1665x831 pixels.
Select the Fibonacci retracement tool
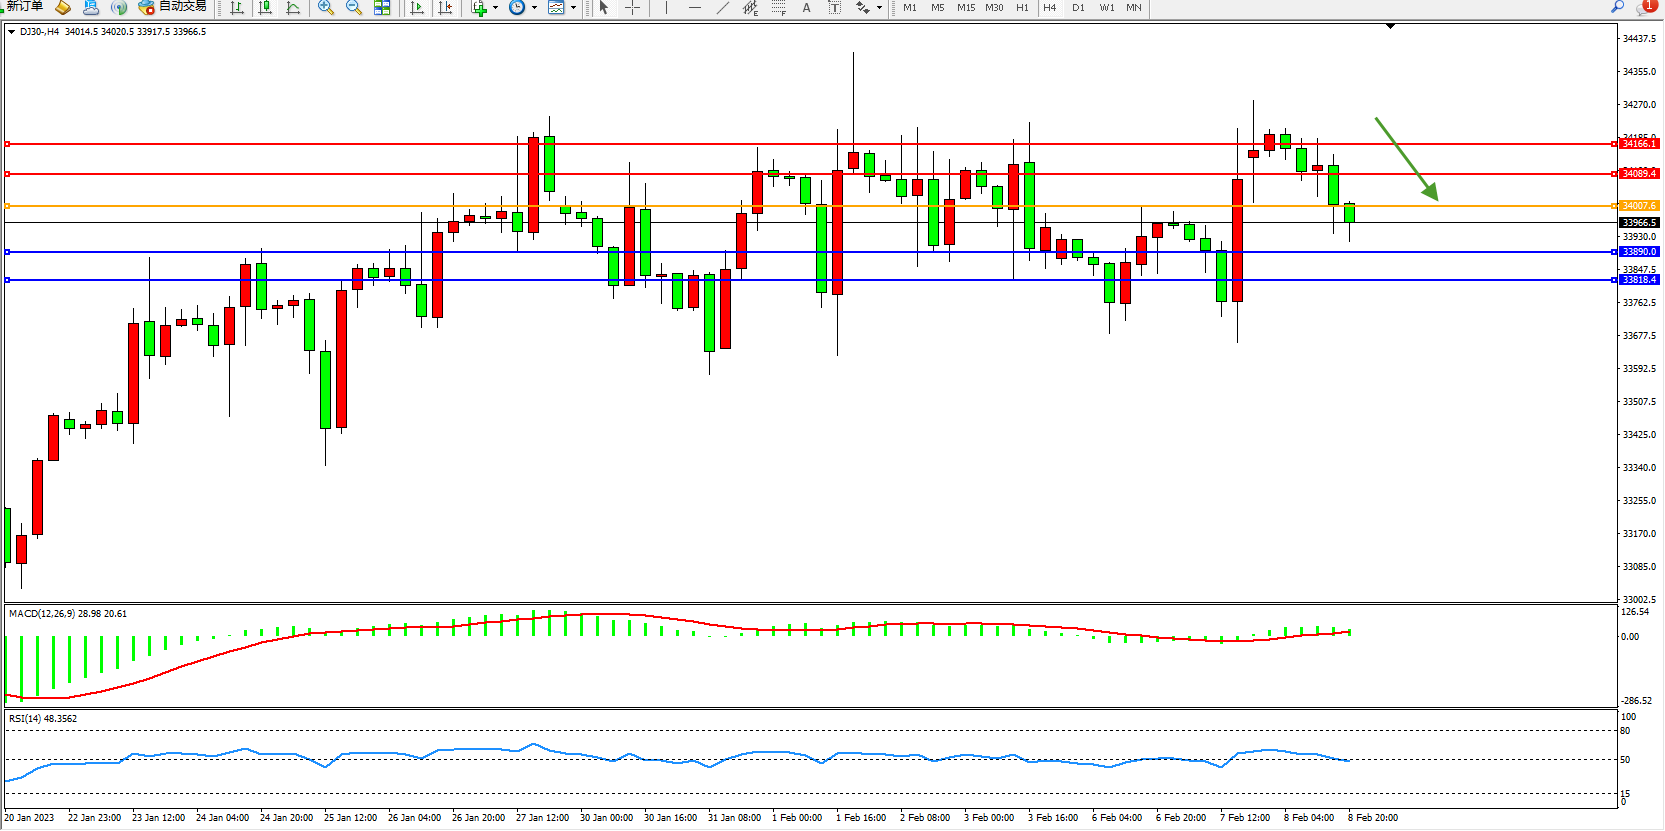[779, 8]
